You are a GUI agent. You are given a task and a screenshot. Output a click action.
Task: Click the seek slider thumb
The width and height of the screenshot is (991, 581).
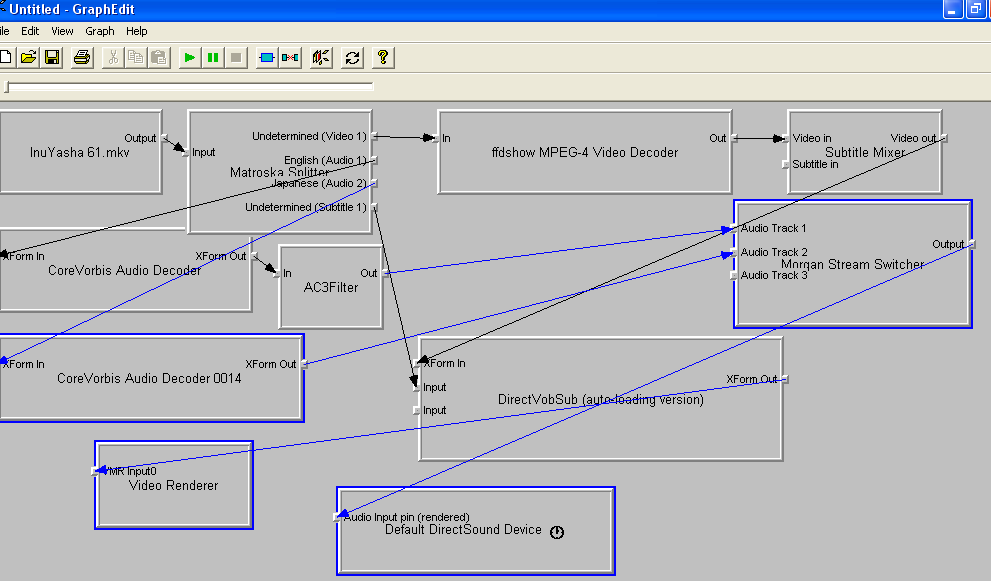click(x=6, y=87)
